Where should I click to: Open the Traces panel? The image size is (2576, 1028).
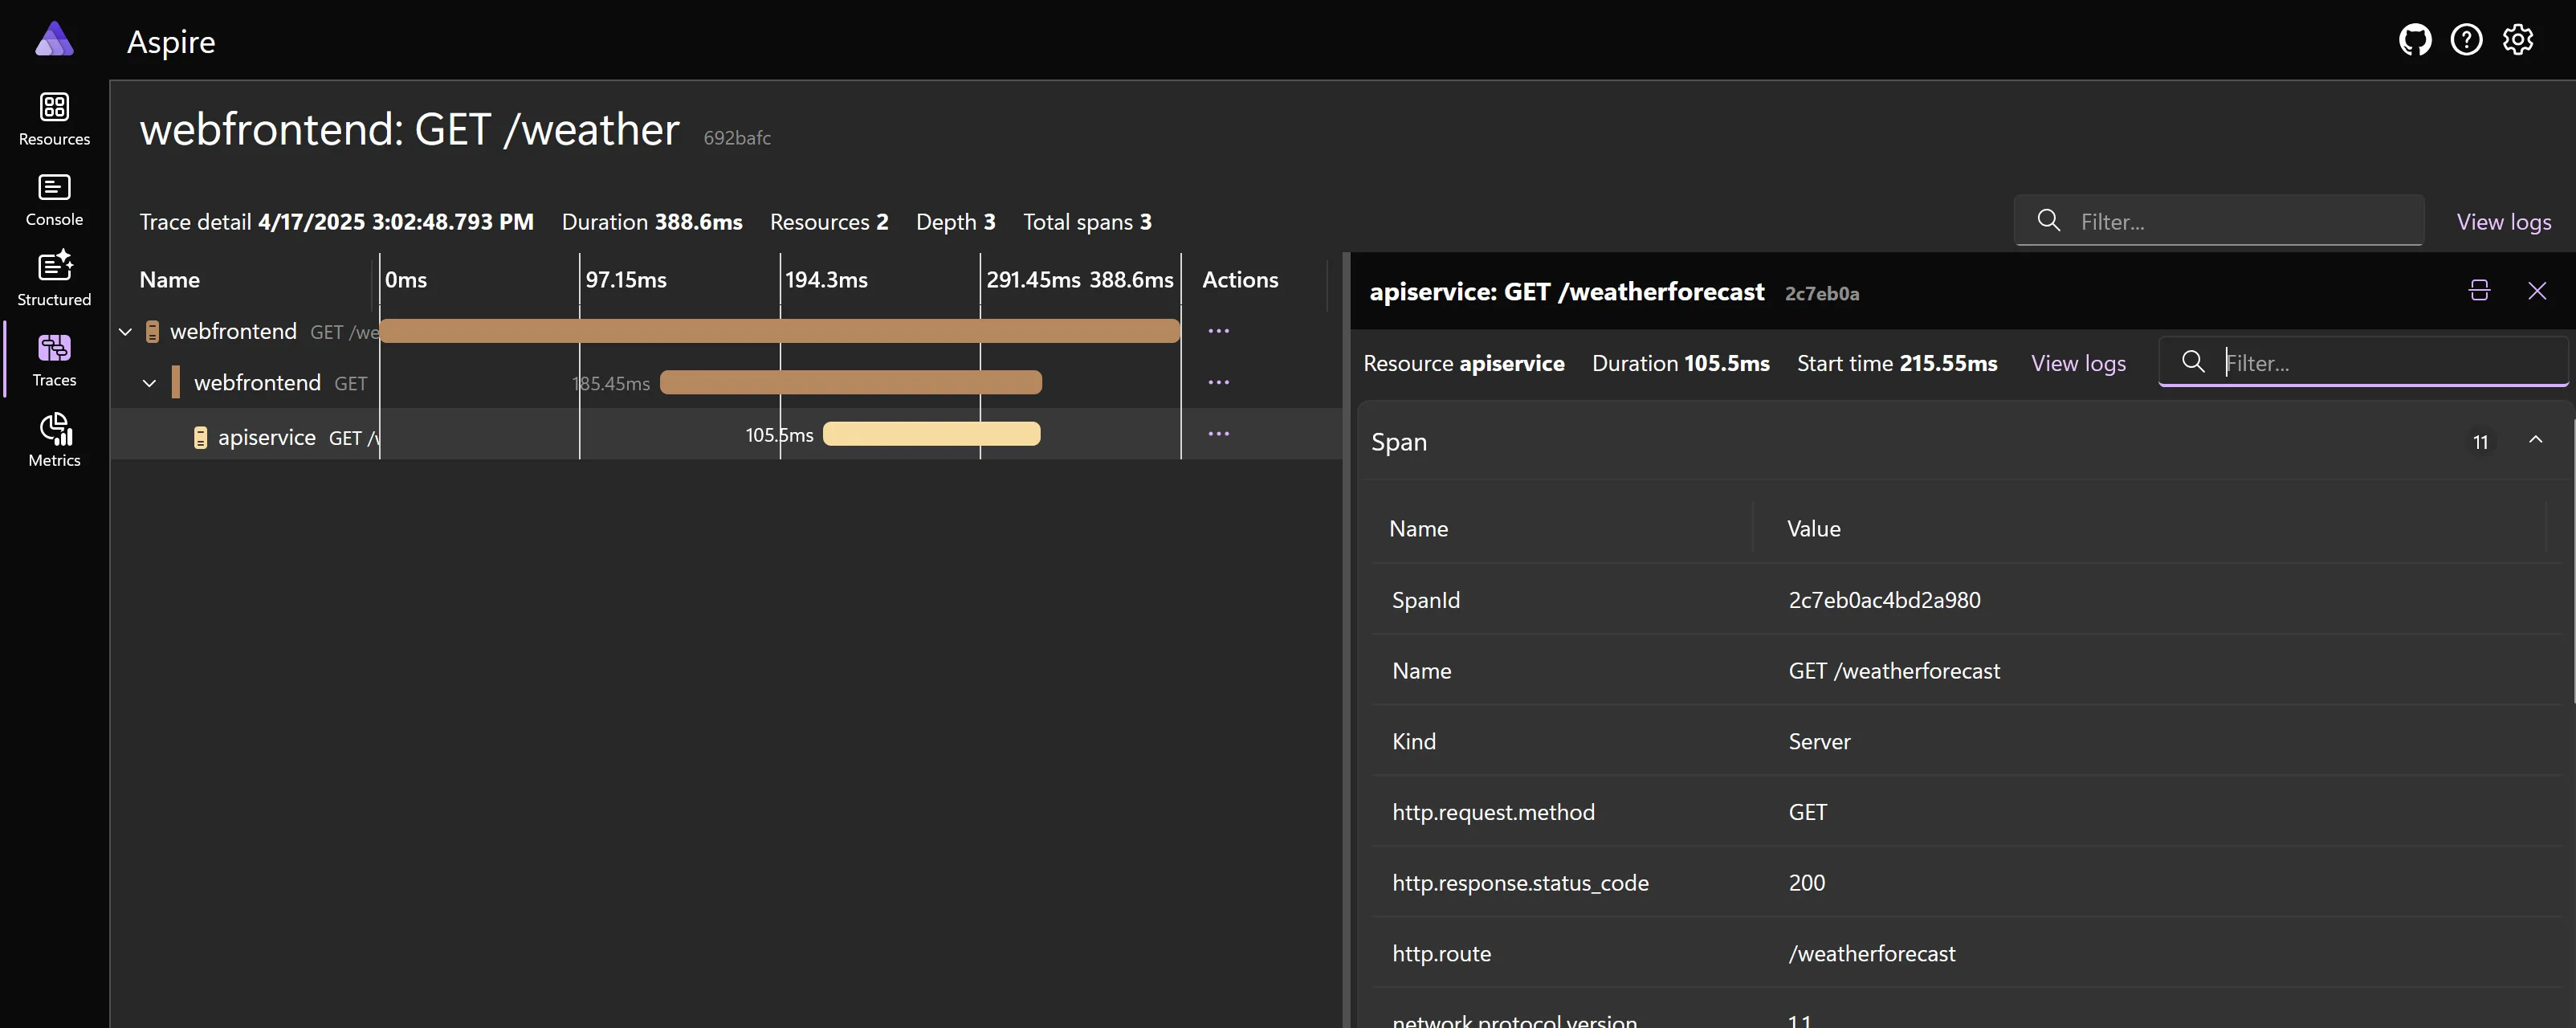point(54,359)
